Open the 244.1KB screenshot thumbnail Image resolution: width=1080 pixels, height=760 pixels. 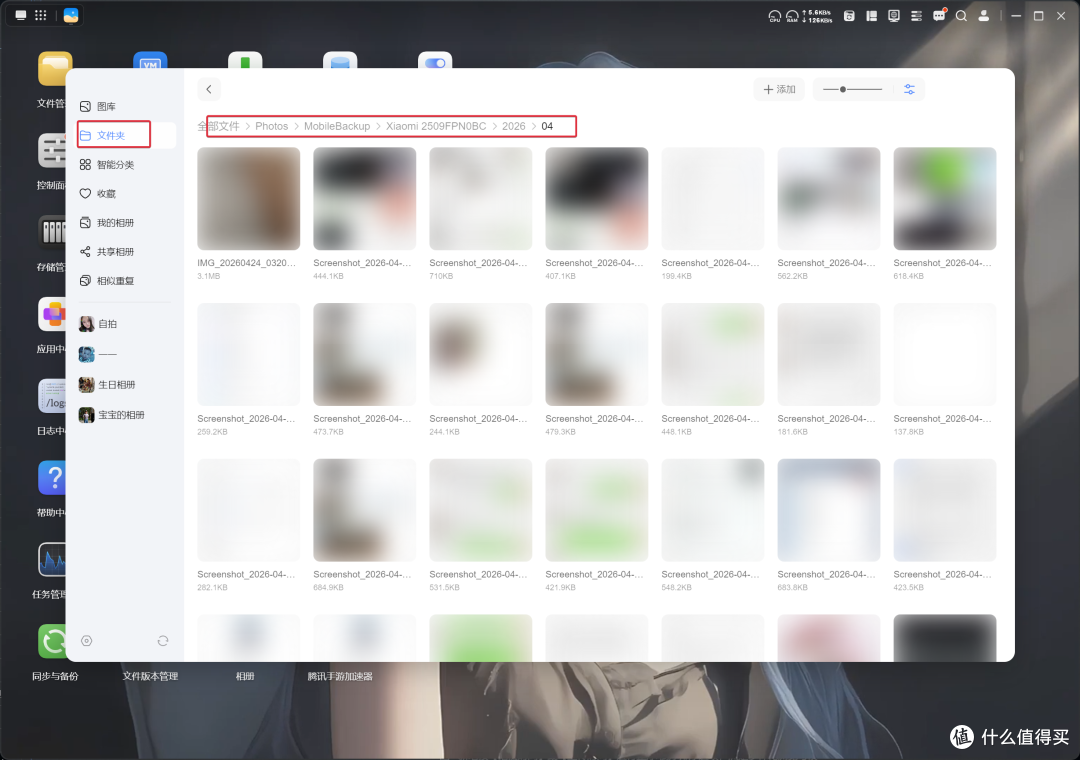[481, 354]
